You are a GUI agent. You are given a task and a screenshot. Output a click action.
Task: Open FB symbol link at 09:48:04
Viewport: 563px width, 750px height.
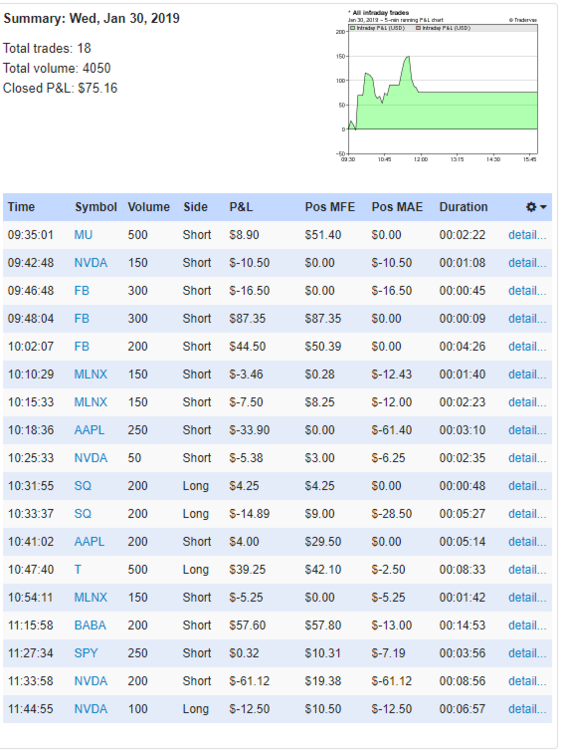point(82,319)
